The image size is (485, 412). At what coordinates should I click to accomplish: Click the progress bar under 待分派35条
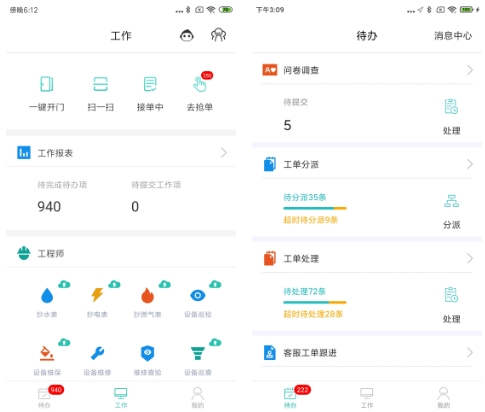point(315,208)
